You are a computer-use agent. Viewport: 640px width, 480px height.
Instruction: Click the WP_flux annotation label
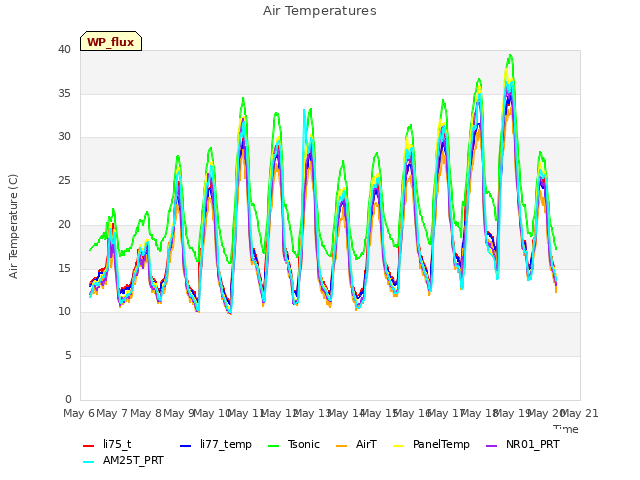111,42
